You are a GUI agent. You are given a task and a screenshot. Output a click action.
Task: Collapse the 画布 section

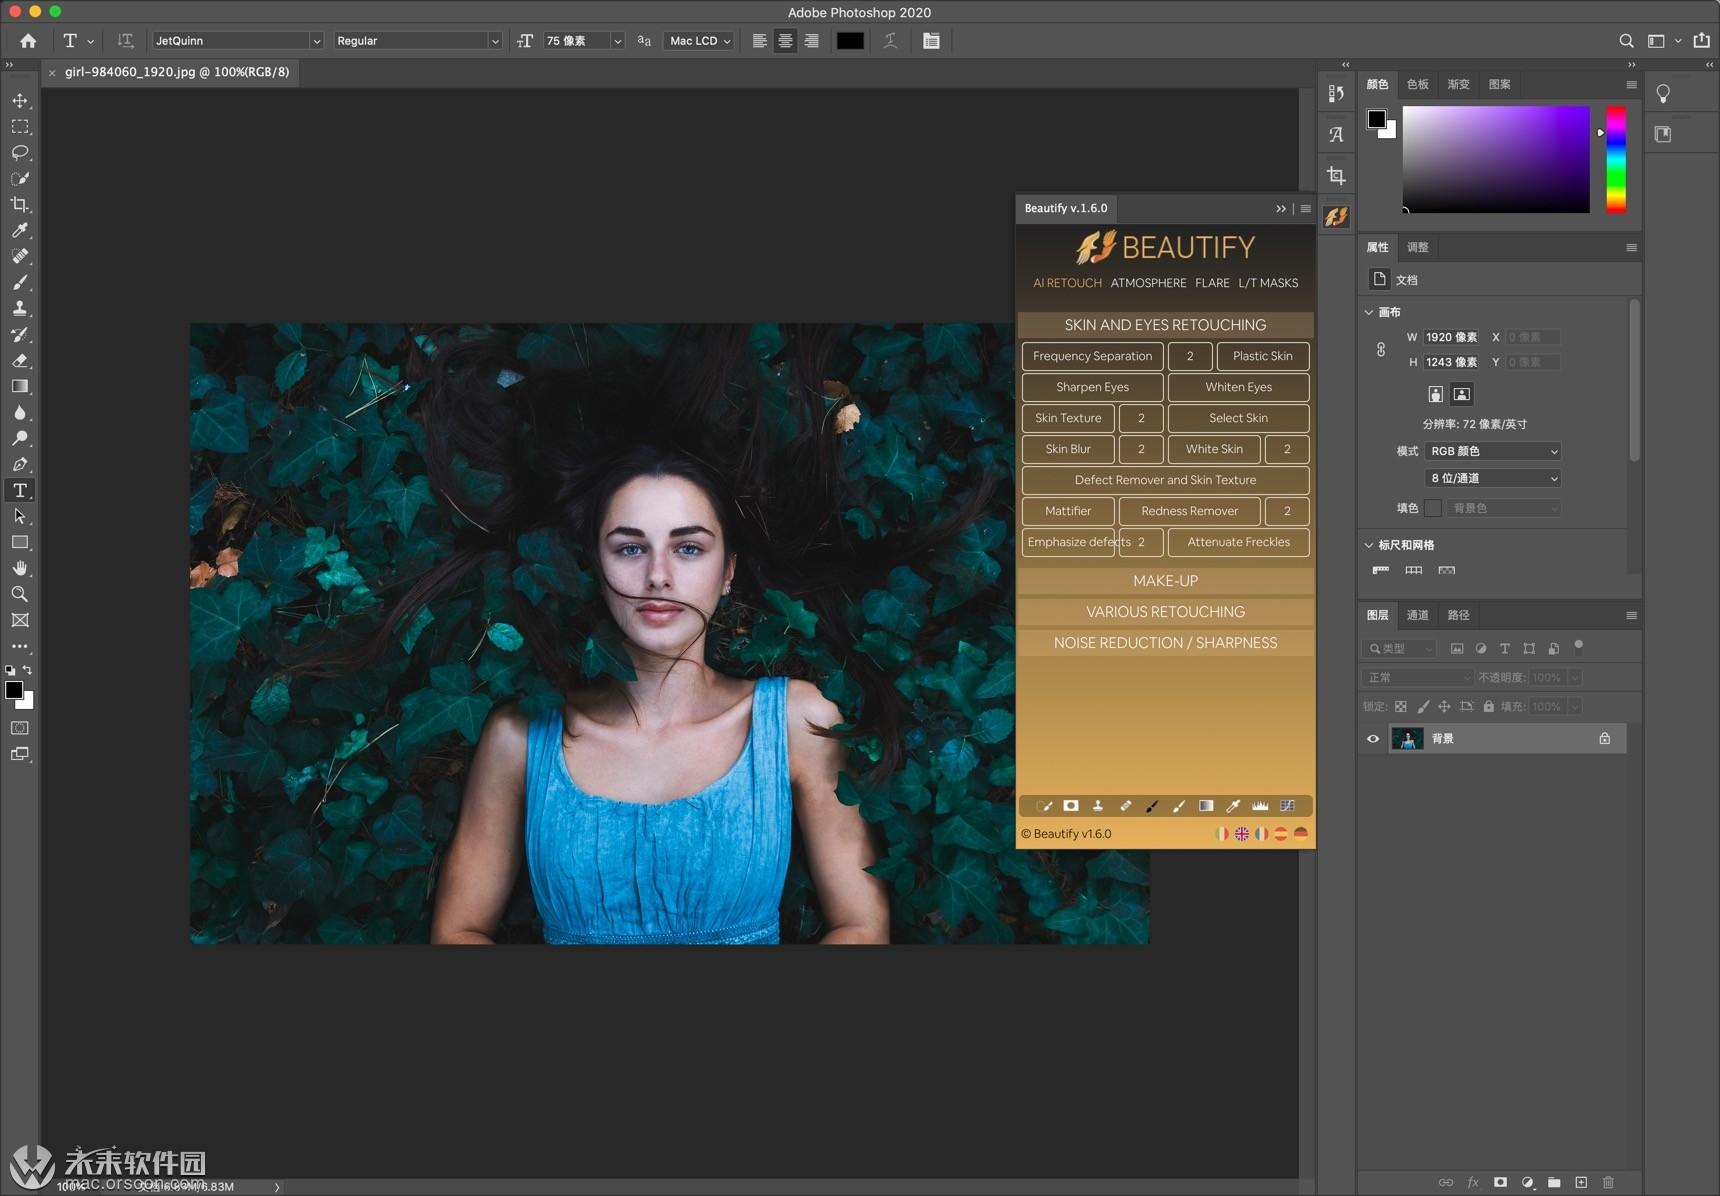pyautogui.click(x=1369, y=312)
